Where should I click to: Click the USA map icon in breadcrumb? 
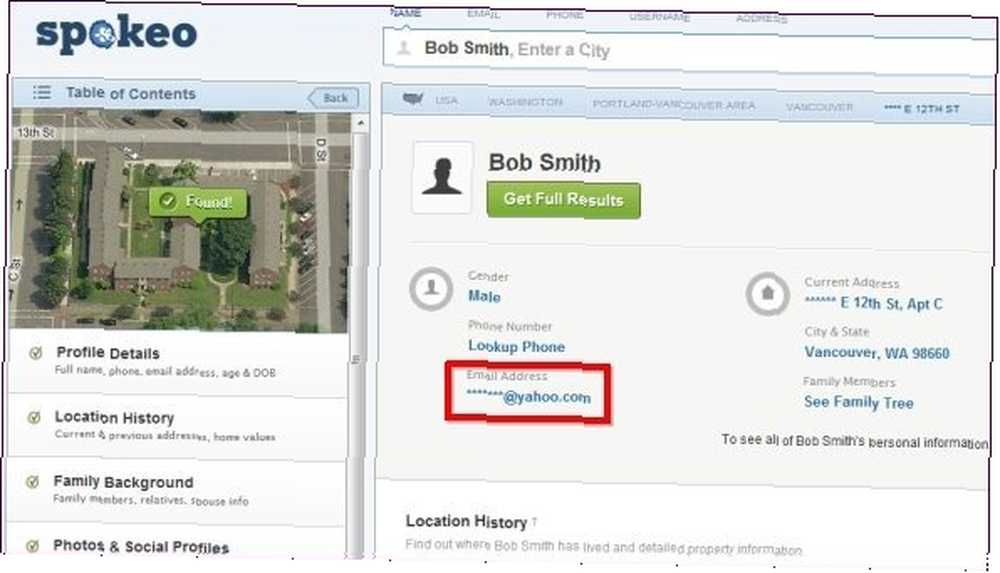[413, 99]
